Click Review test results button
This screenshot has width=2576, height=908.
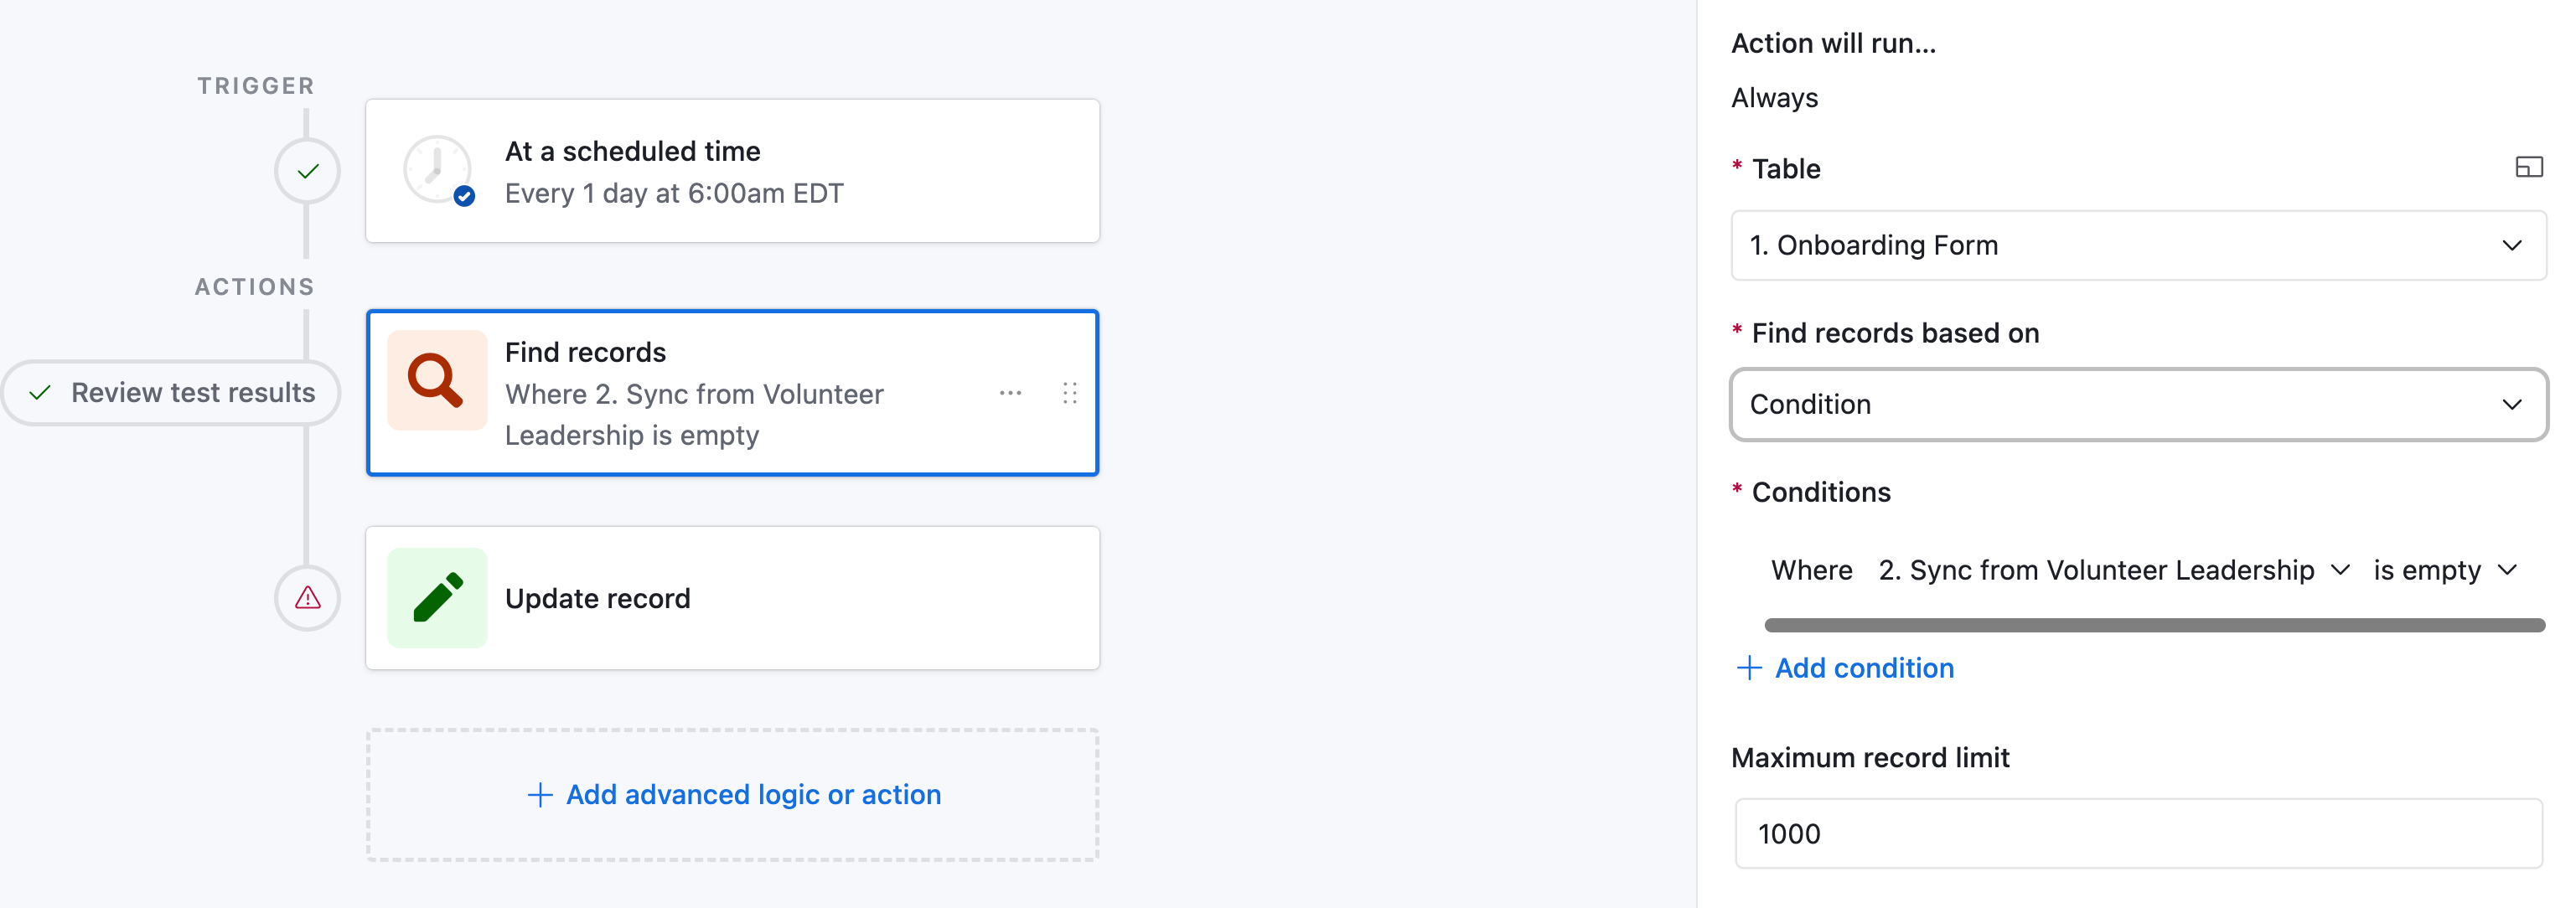tap(171, 393)
